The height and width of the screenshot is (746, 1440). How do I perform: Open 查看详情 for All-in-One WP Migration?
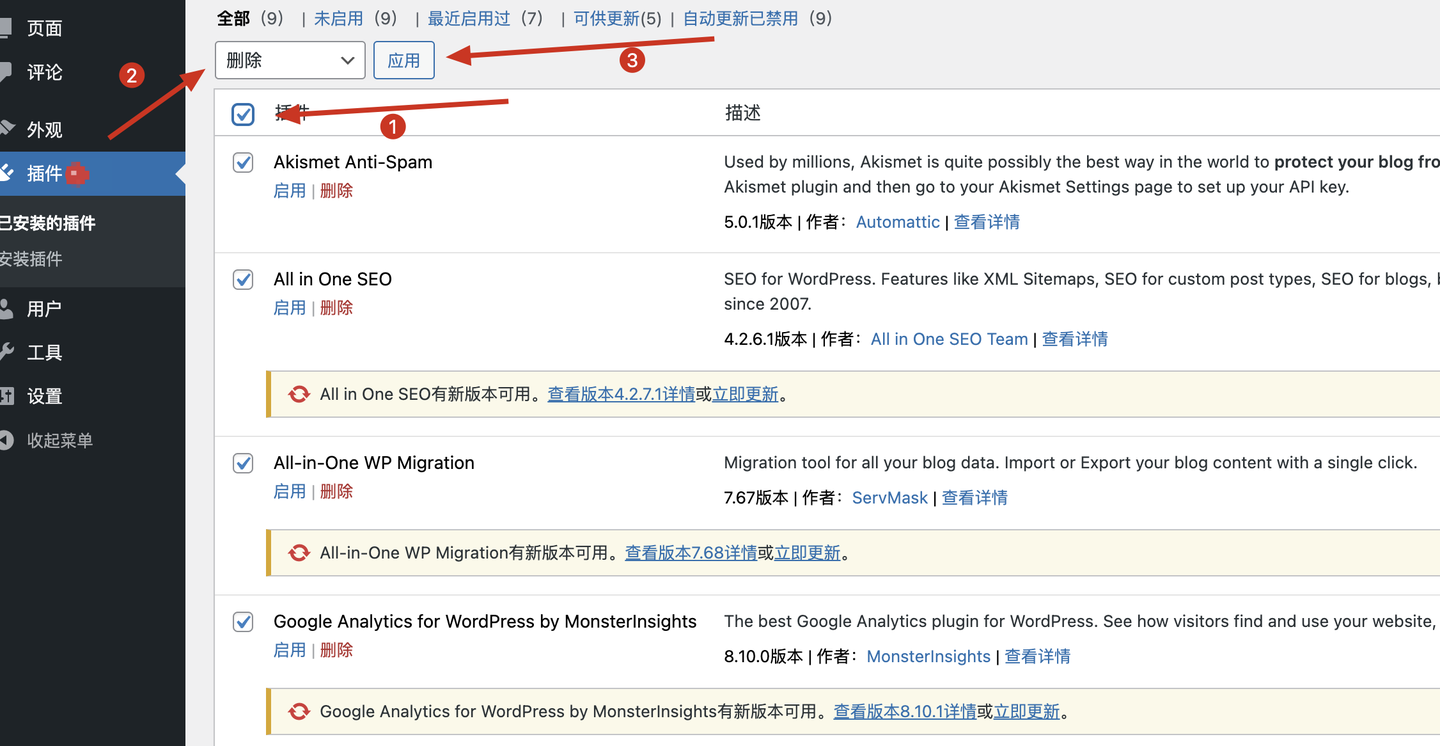[x=975, y=498]
